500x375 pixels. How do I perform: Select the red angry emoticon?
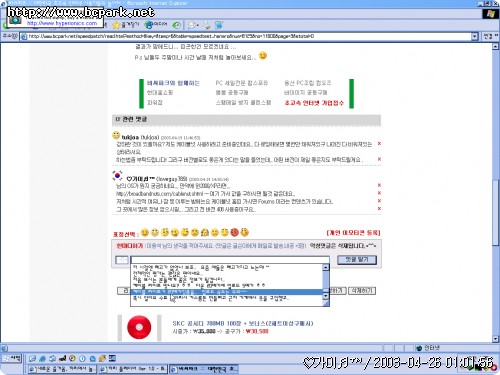(x=235, y=232)
